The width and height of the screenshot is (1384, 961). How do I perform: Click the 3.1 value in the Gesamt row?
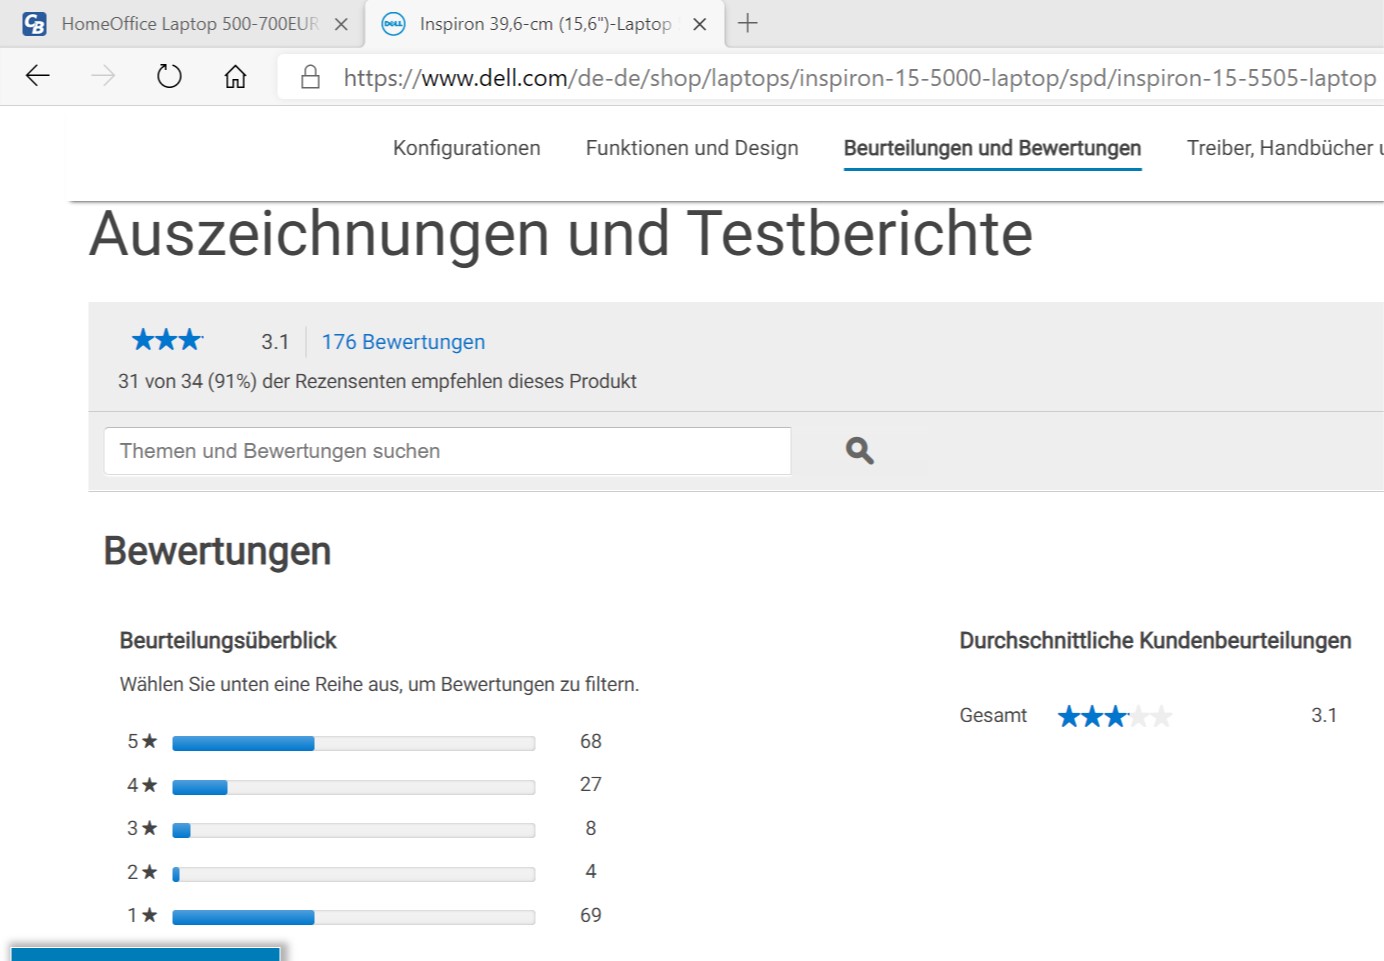click(x=1324, y=715)
